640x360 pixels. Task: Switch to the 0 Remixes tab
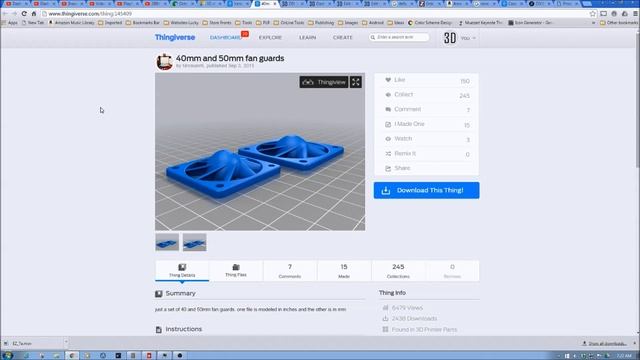pos(452,271)
